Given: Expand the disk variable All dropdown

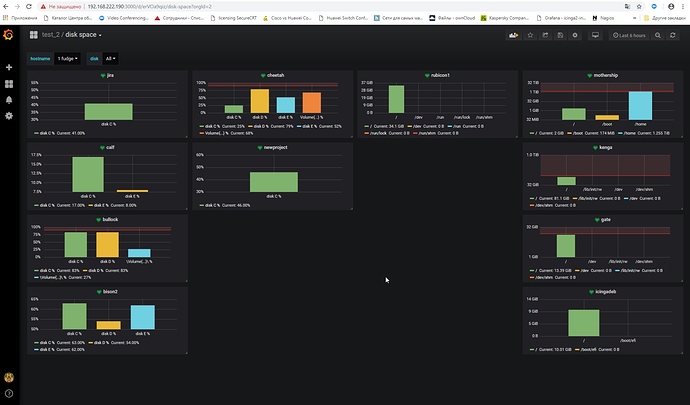Looking at the screenshot, I should tap(110, 59).
